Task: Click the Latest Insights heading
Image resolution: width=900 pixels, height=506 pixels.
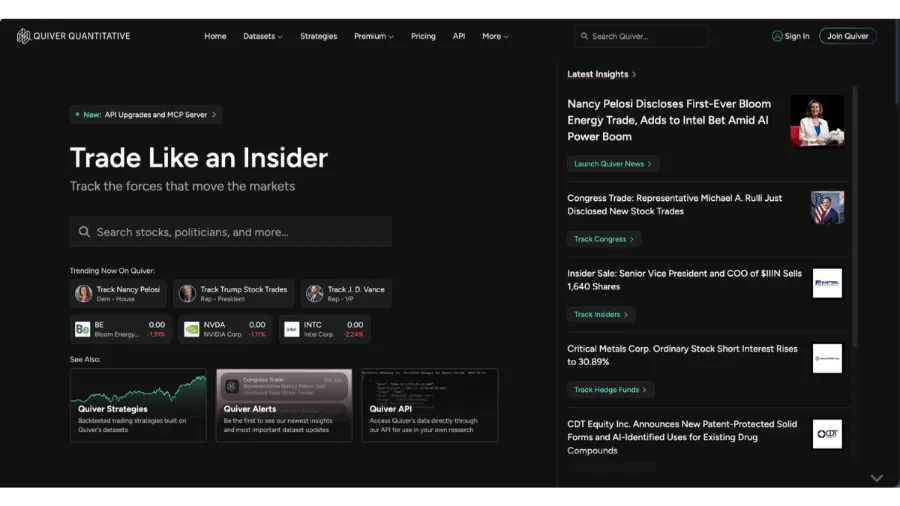Action: [x=598, y=75]
